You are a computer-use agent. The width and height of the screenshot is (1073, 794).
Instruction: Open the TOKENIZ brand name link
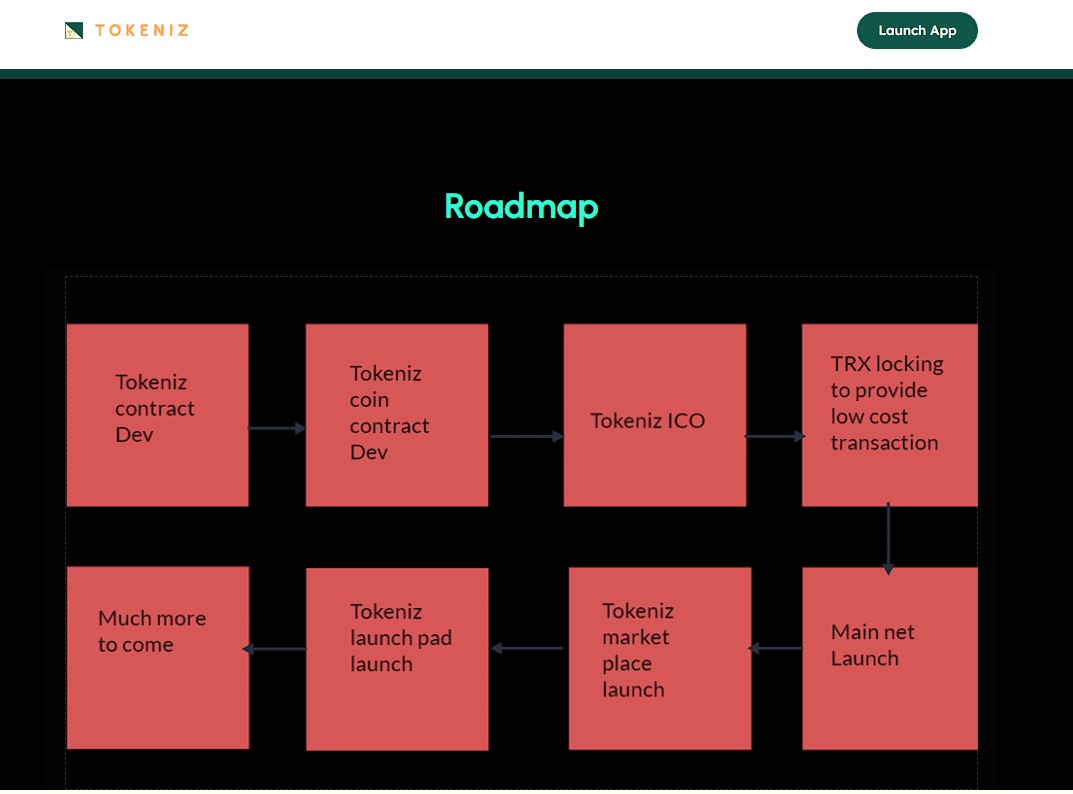tap(142, 31)
